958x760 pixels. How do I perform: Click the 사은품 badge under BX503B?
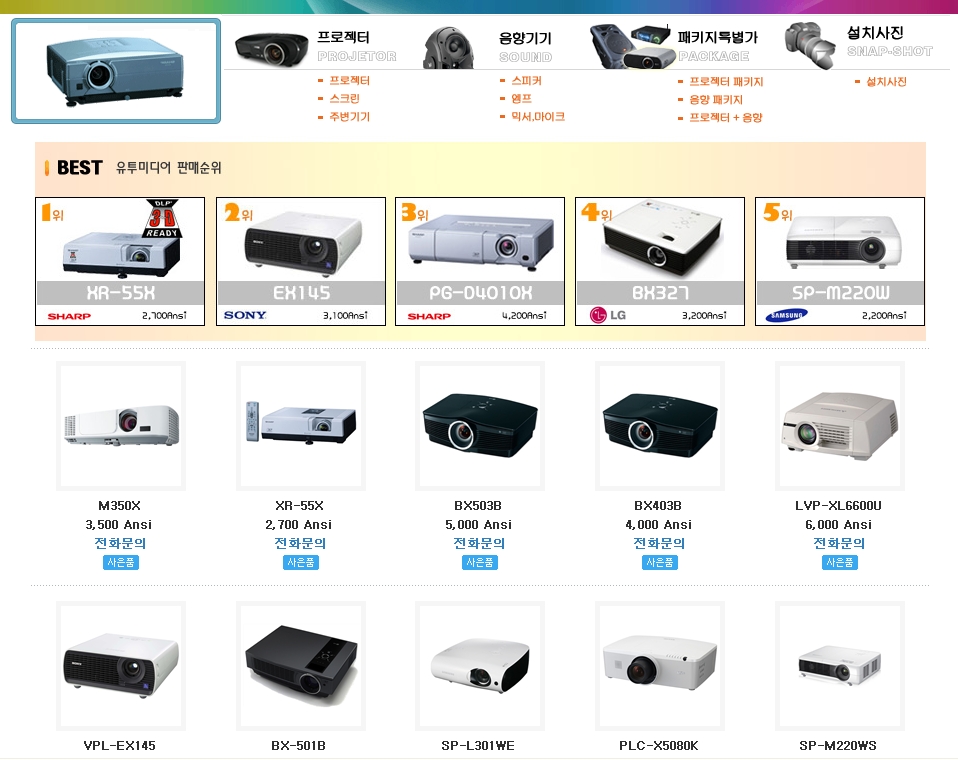pyautogui.click(x=480, y=563)
